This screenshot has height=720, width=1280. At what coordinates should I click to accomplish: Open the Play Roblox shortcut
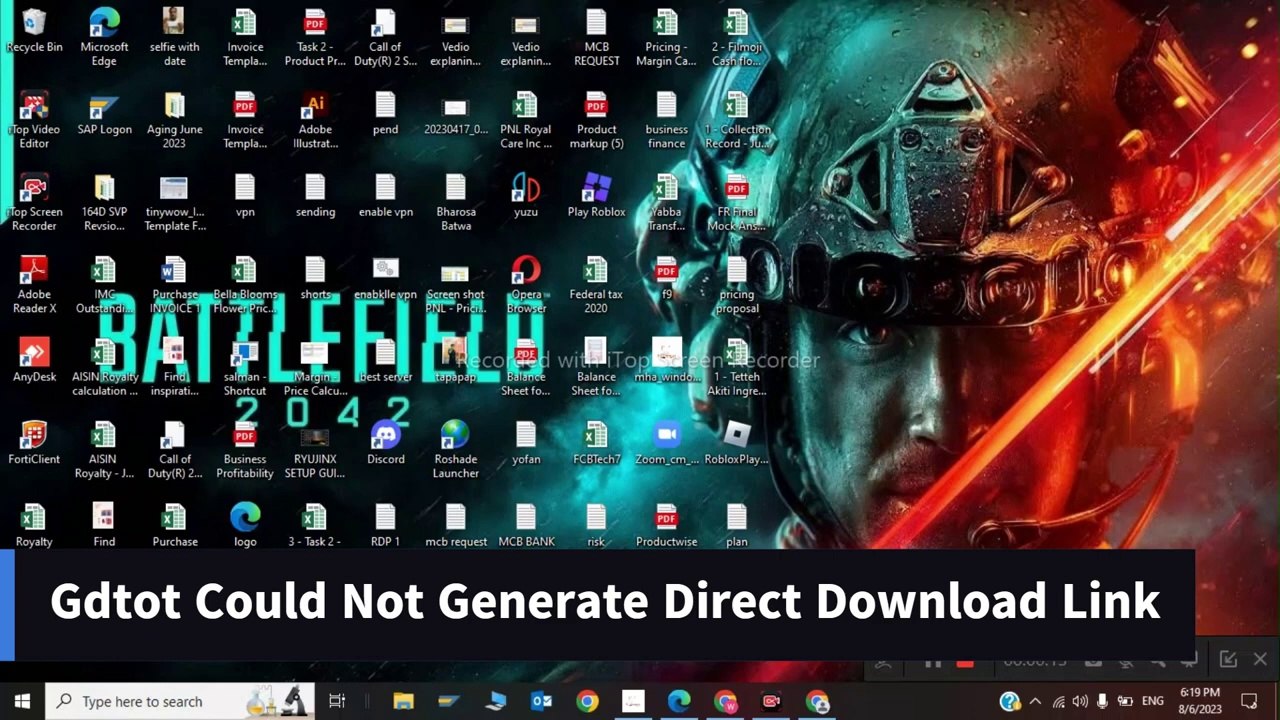[596, 195]
